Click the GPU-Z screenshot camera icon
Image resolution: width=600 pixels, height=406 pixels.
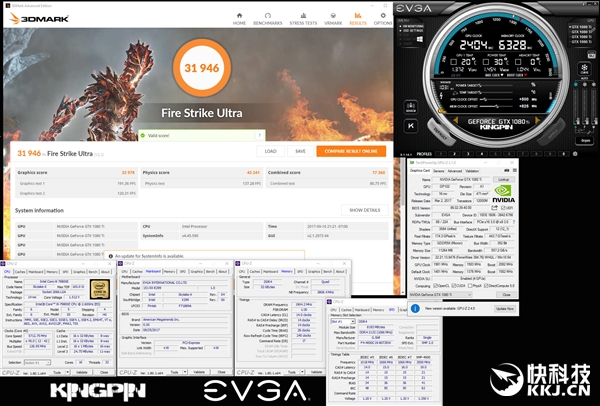pyautogui.click(x=507, y=170)
